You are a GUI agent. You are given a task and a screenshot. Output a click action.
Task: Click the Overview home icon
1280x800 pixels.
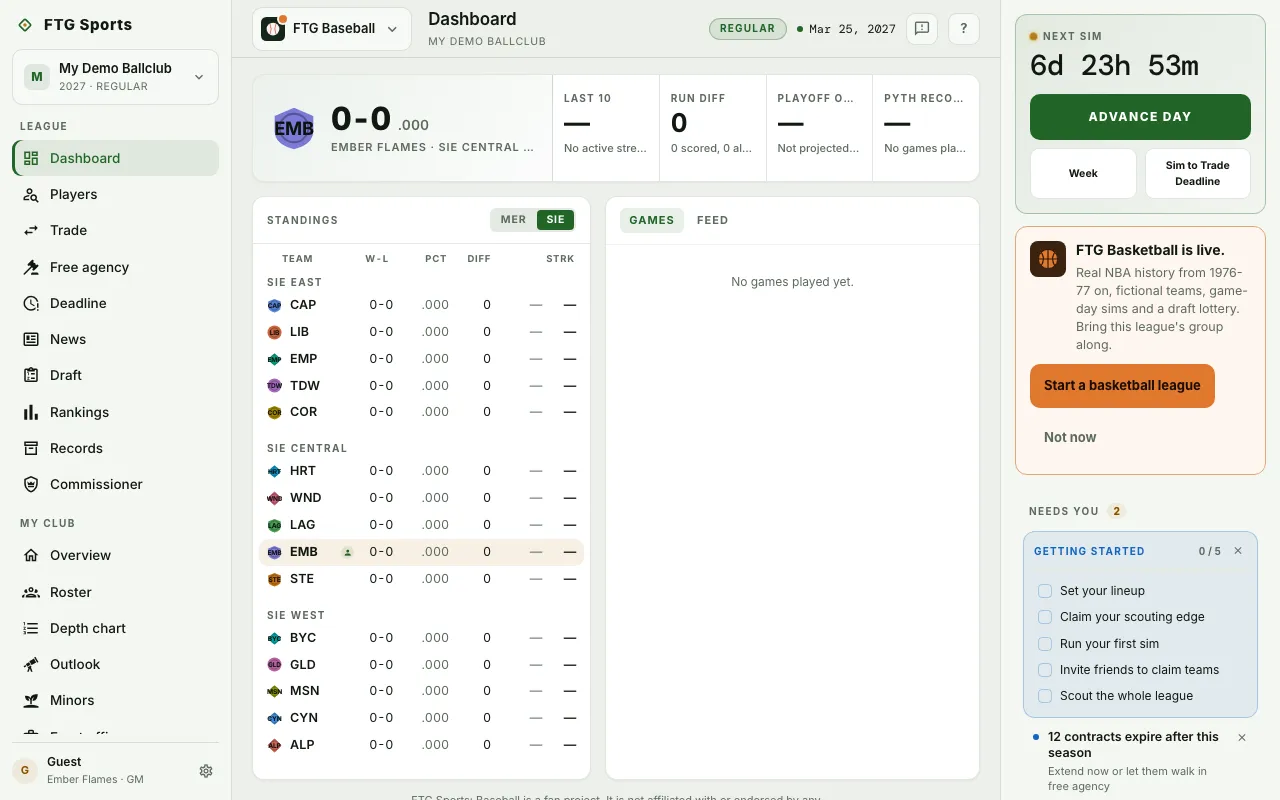[x=31, y=555]
